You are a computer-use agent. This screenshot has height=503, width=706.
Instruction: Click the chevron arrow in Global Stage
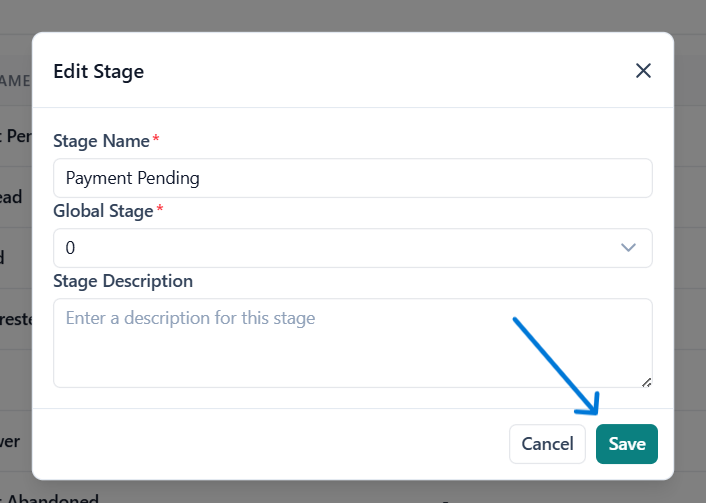[628, 248]
